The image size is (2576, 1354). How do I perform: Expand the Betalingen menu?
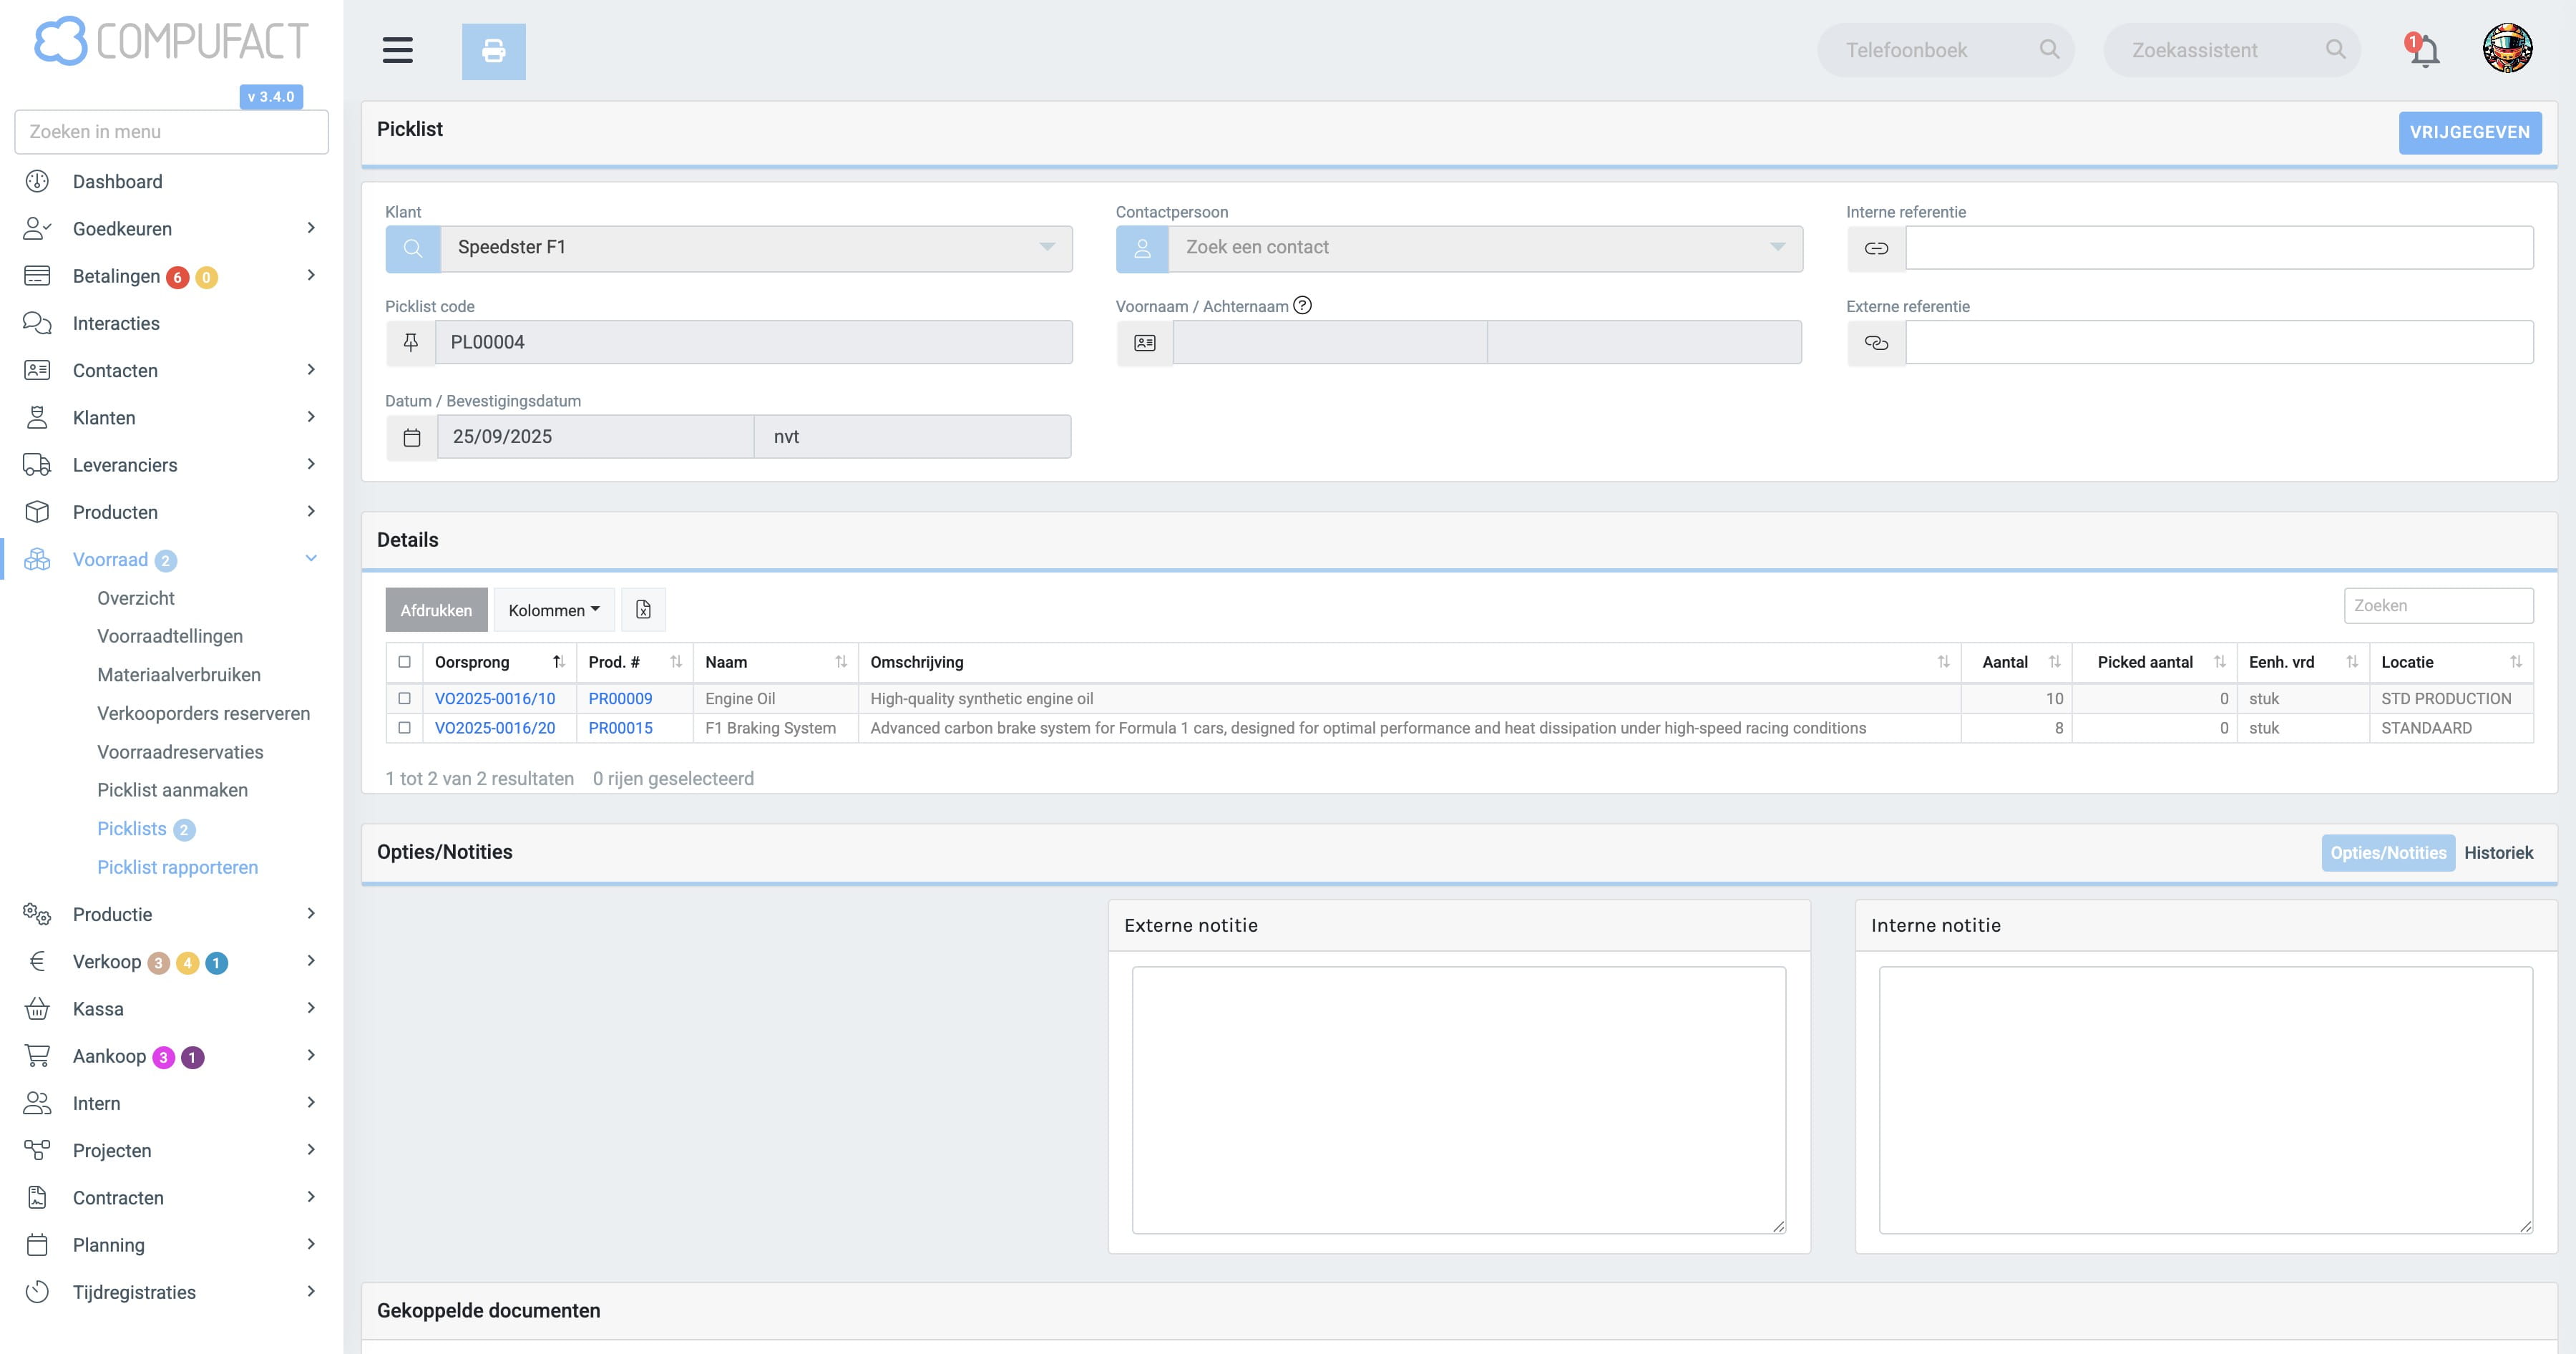coord(311,275)
